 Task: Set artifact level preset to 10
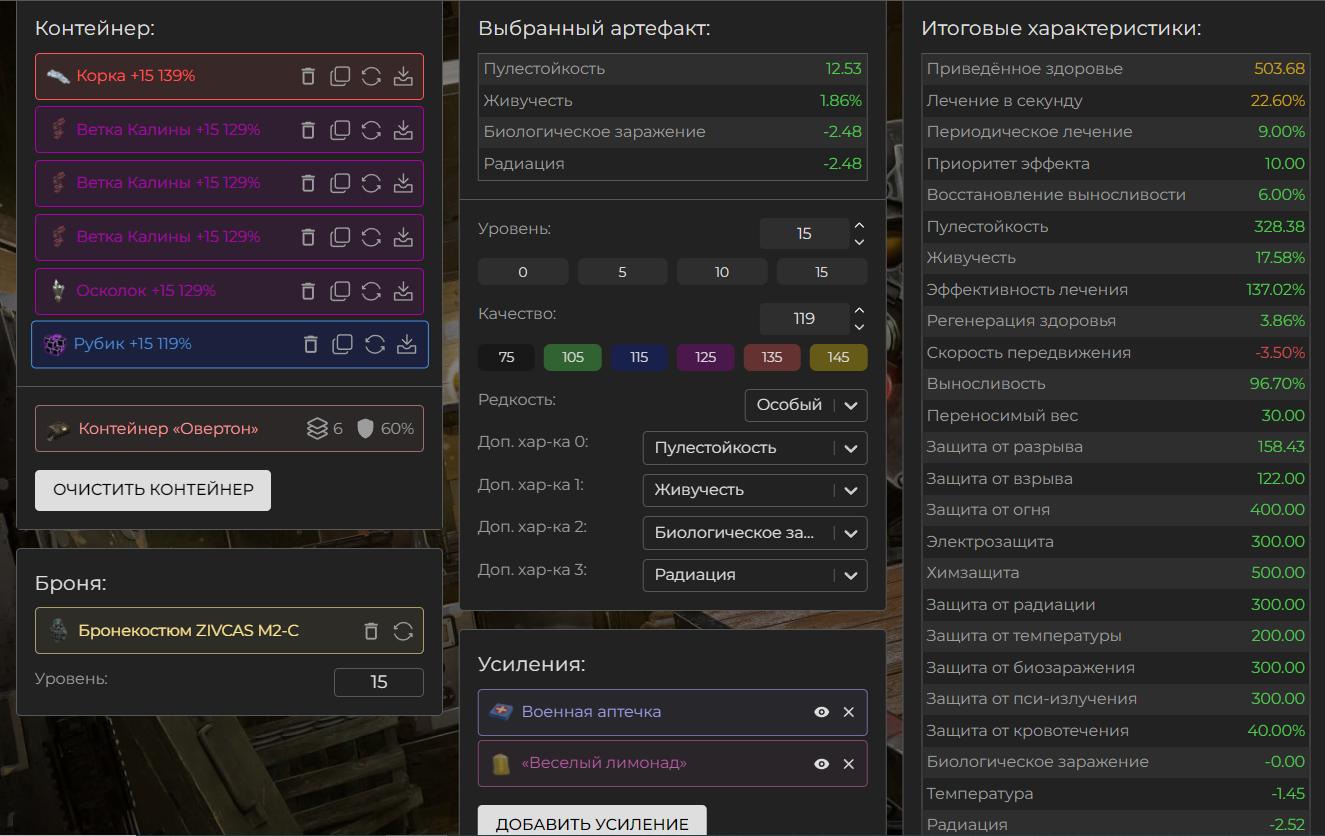coord(722,272)
